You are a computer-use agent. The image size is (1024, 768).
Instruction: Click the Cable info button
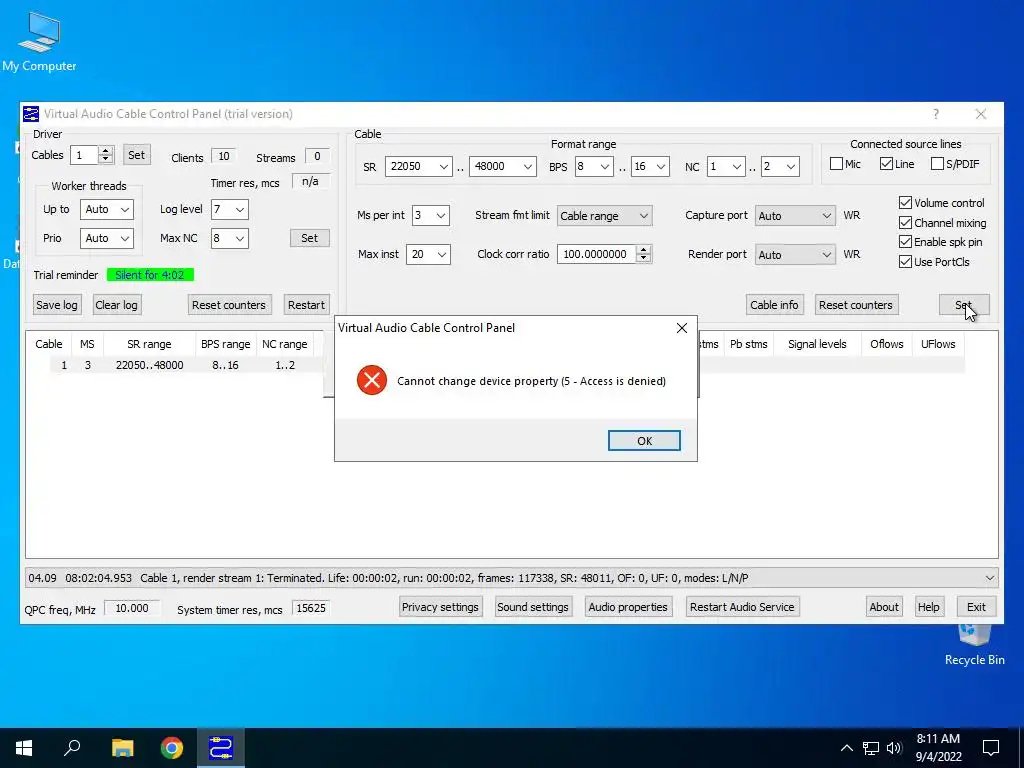tap(774, 305)
